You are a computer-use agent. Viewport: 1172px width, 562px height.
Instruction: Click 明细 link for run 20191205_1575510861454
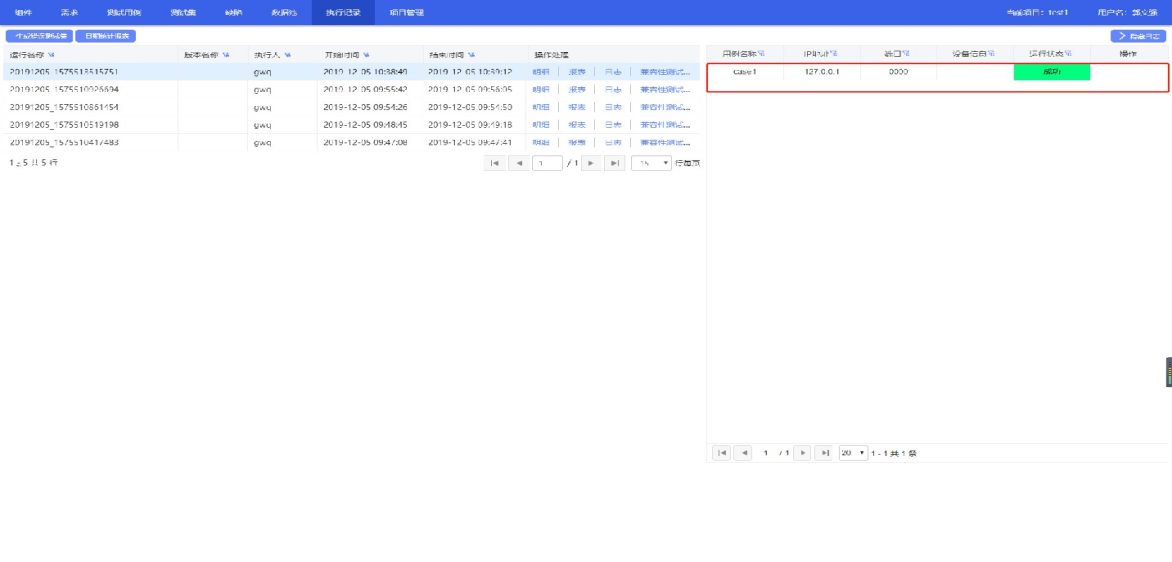(x=540, y=107)
